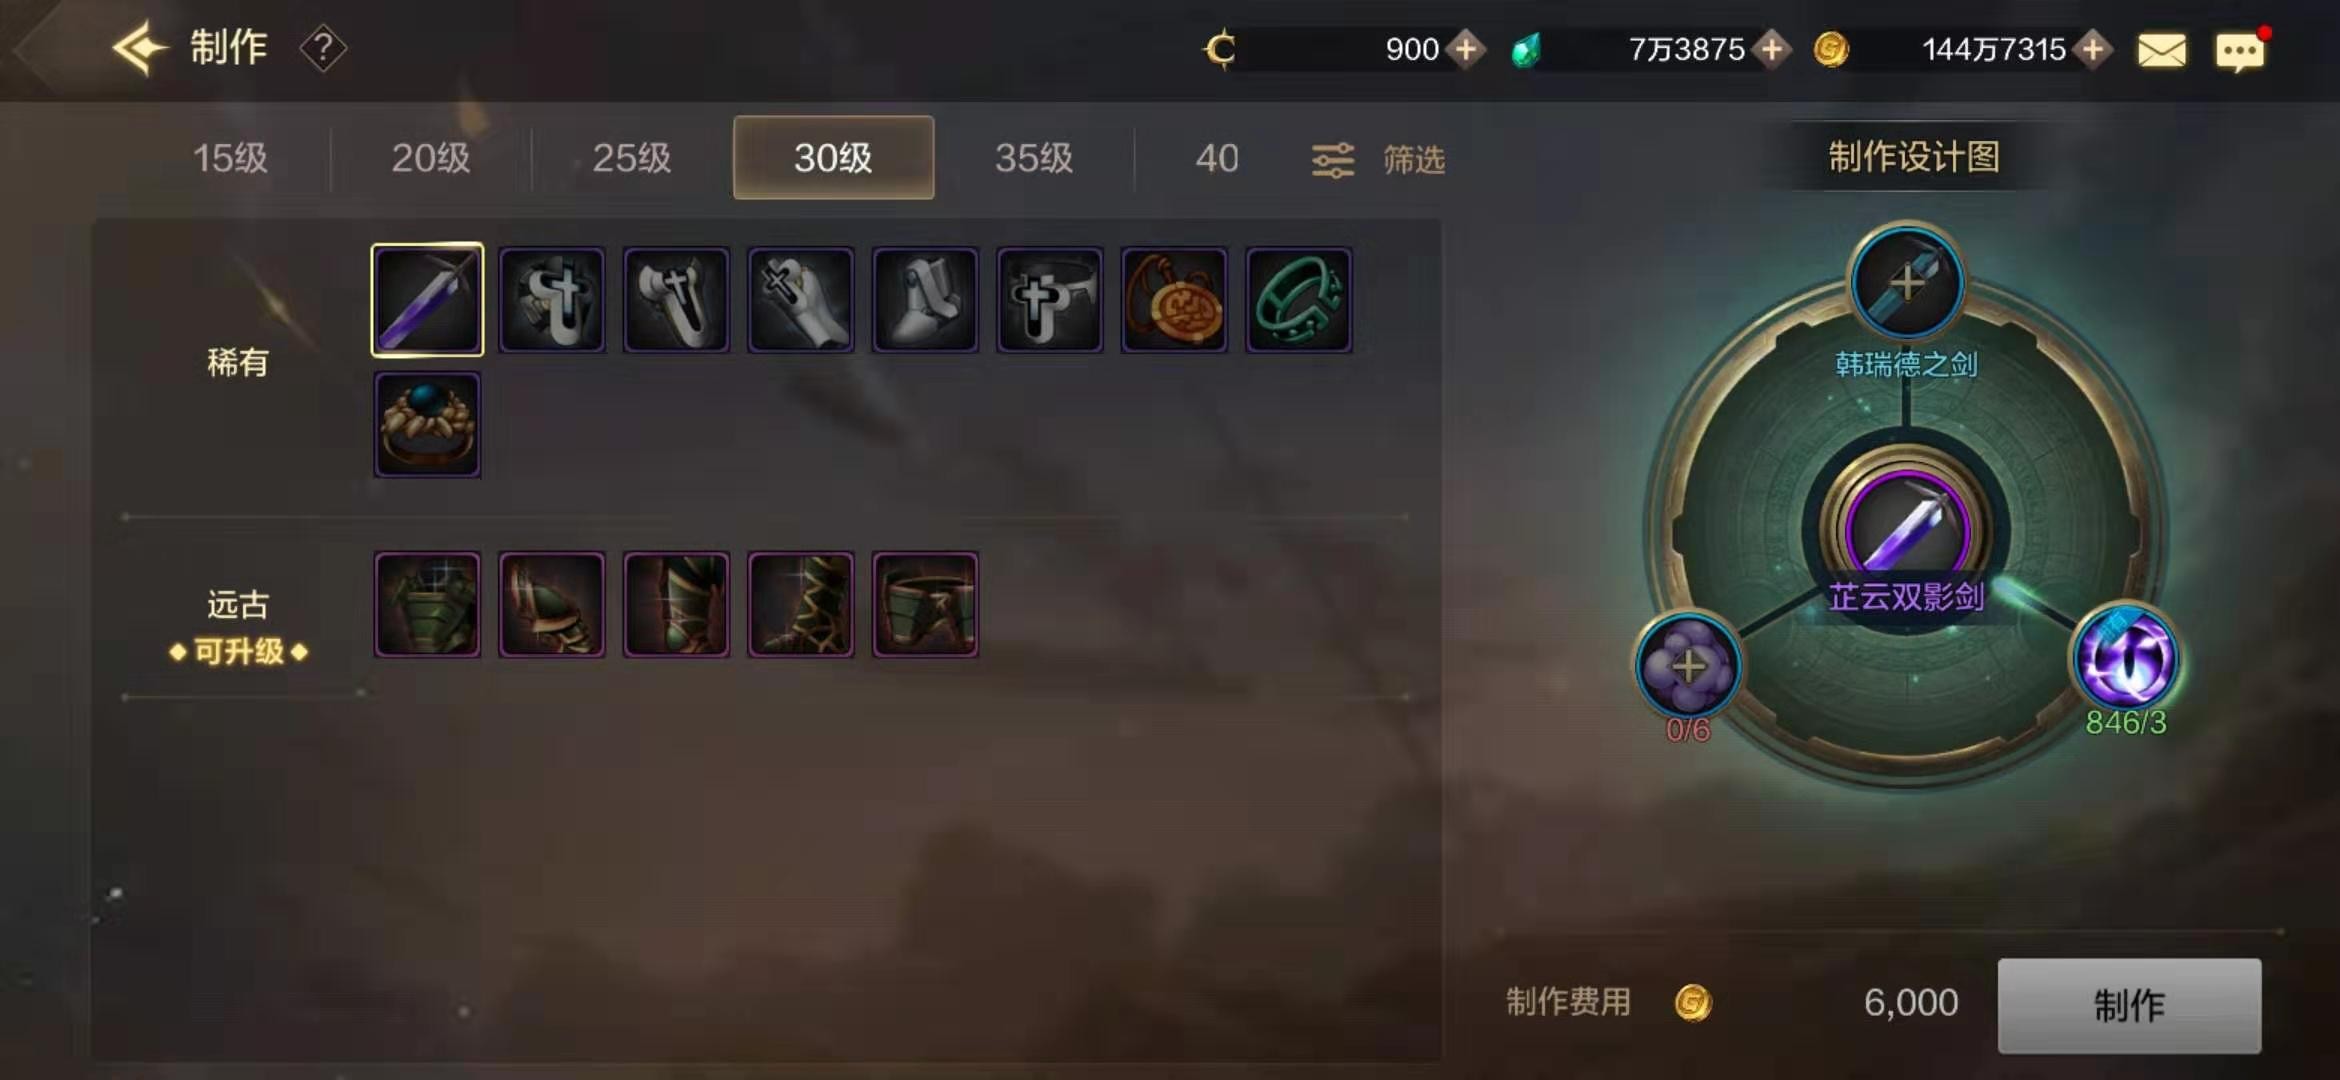Image resolution: width=2340 pixels, height=1080 pixels.
Task: Add the 韩瑞德之剑 material slot
Action: (x=1906, y=282)
